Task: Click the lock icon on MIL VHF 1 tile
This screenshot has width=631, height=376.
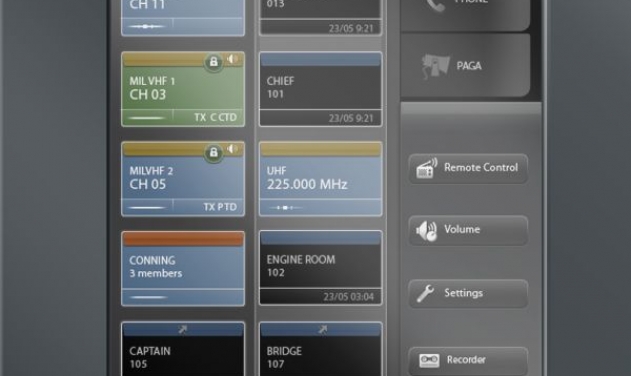Action: coord(213,62)
